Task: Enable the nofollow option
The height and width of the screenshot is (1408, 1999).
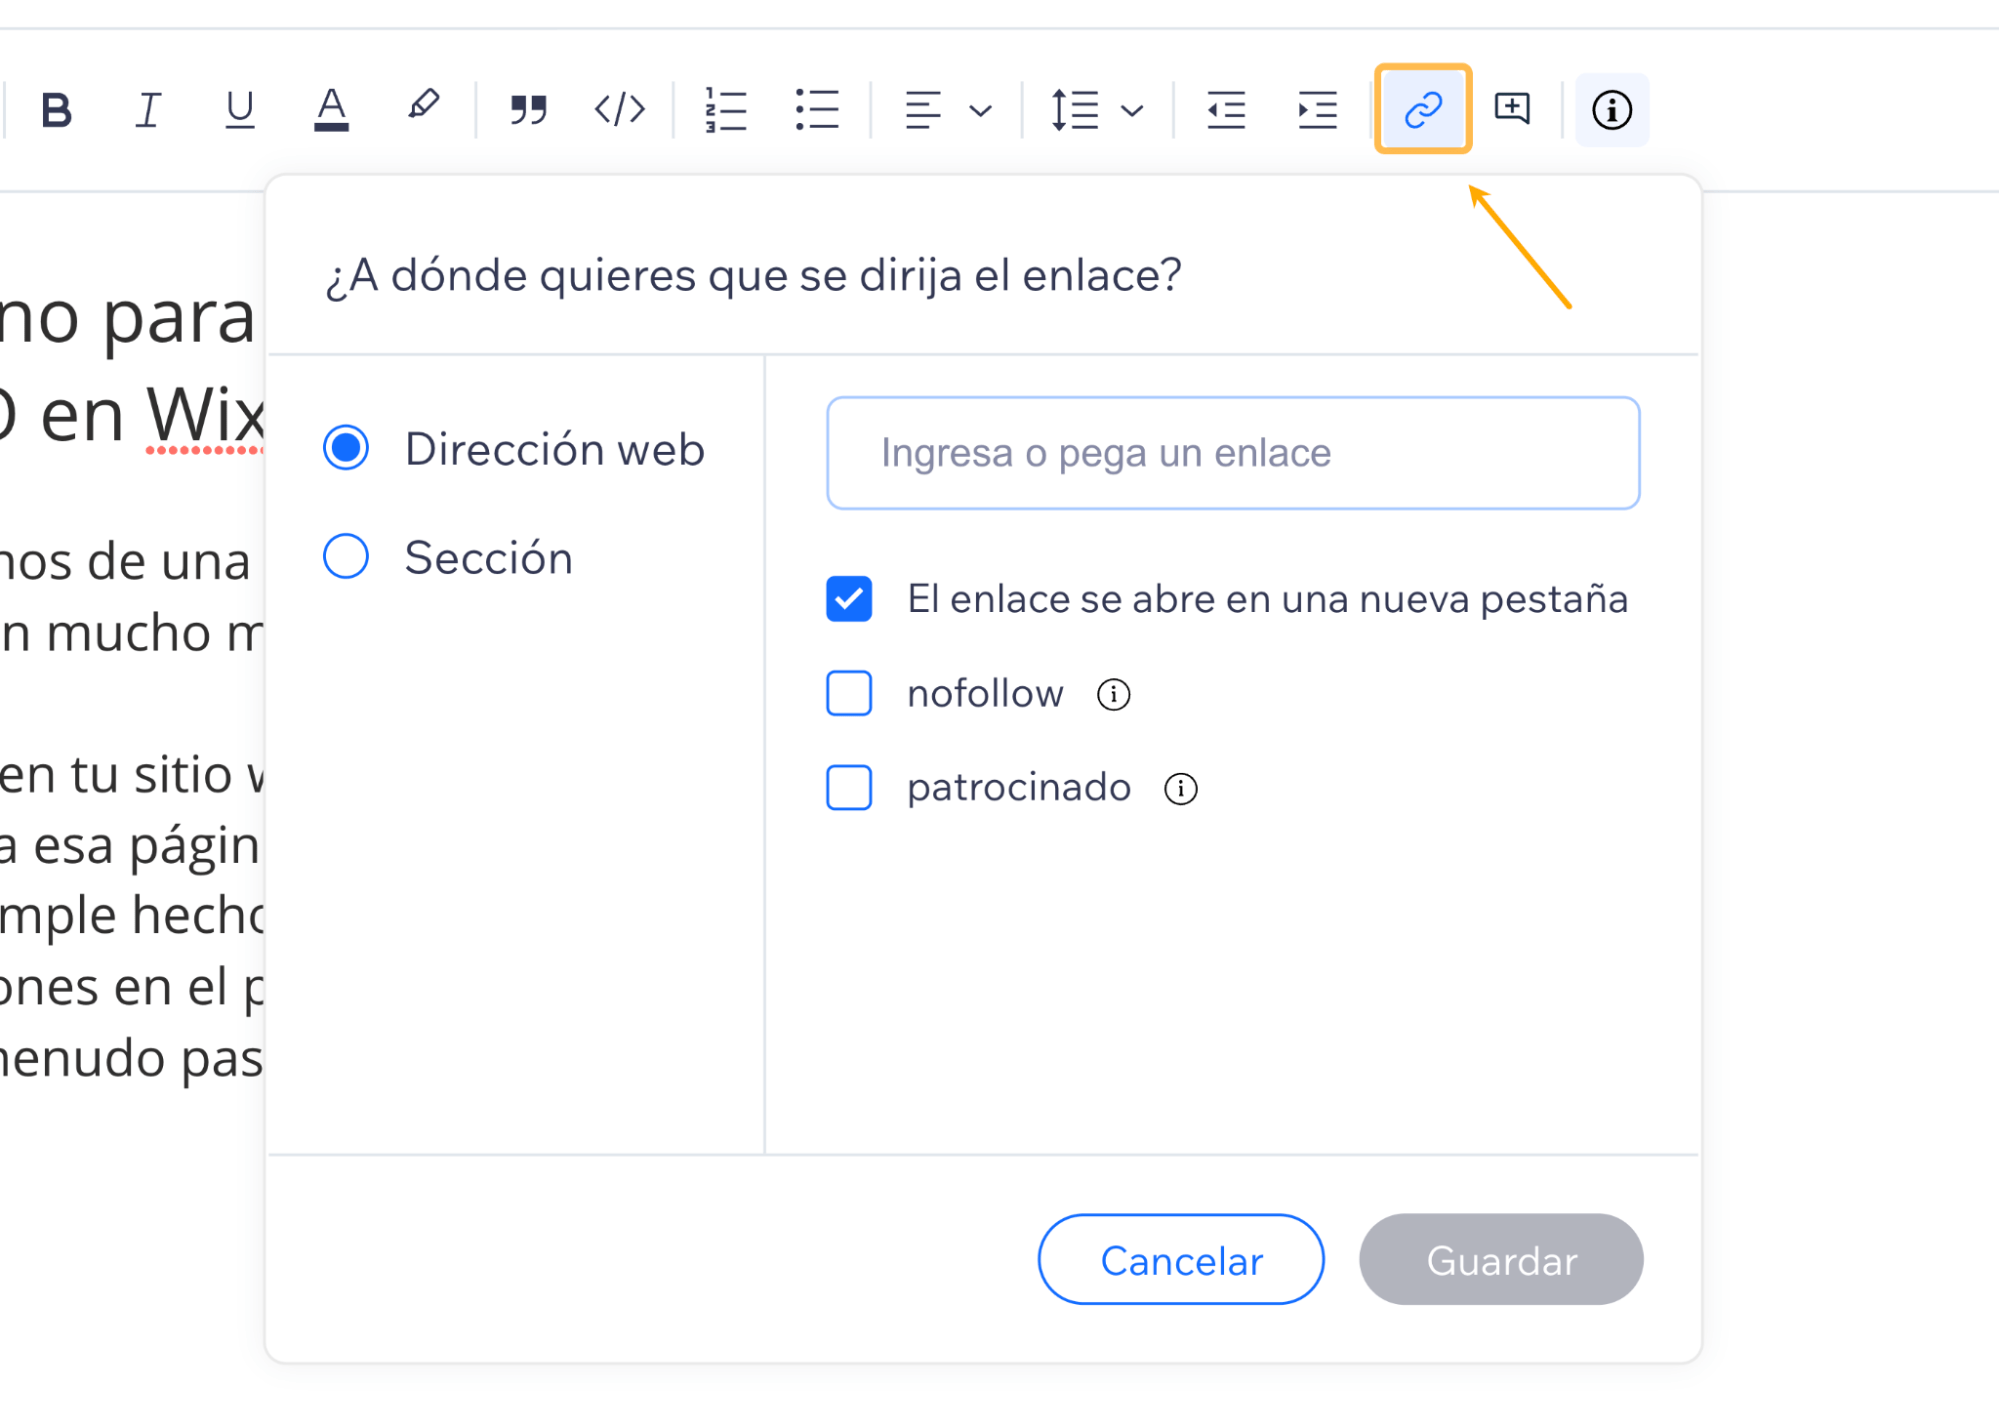Action: coord(848,693)
